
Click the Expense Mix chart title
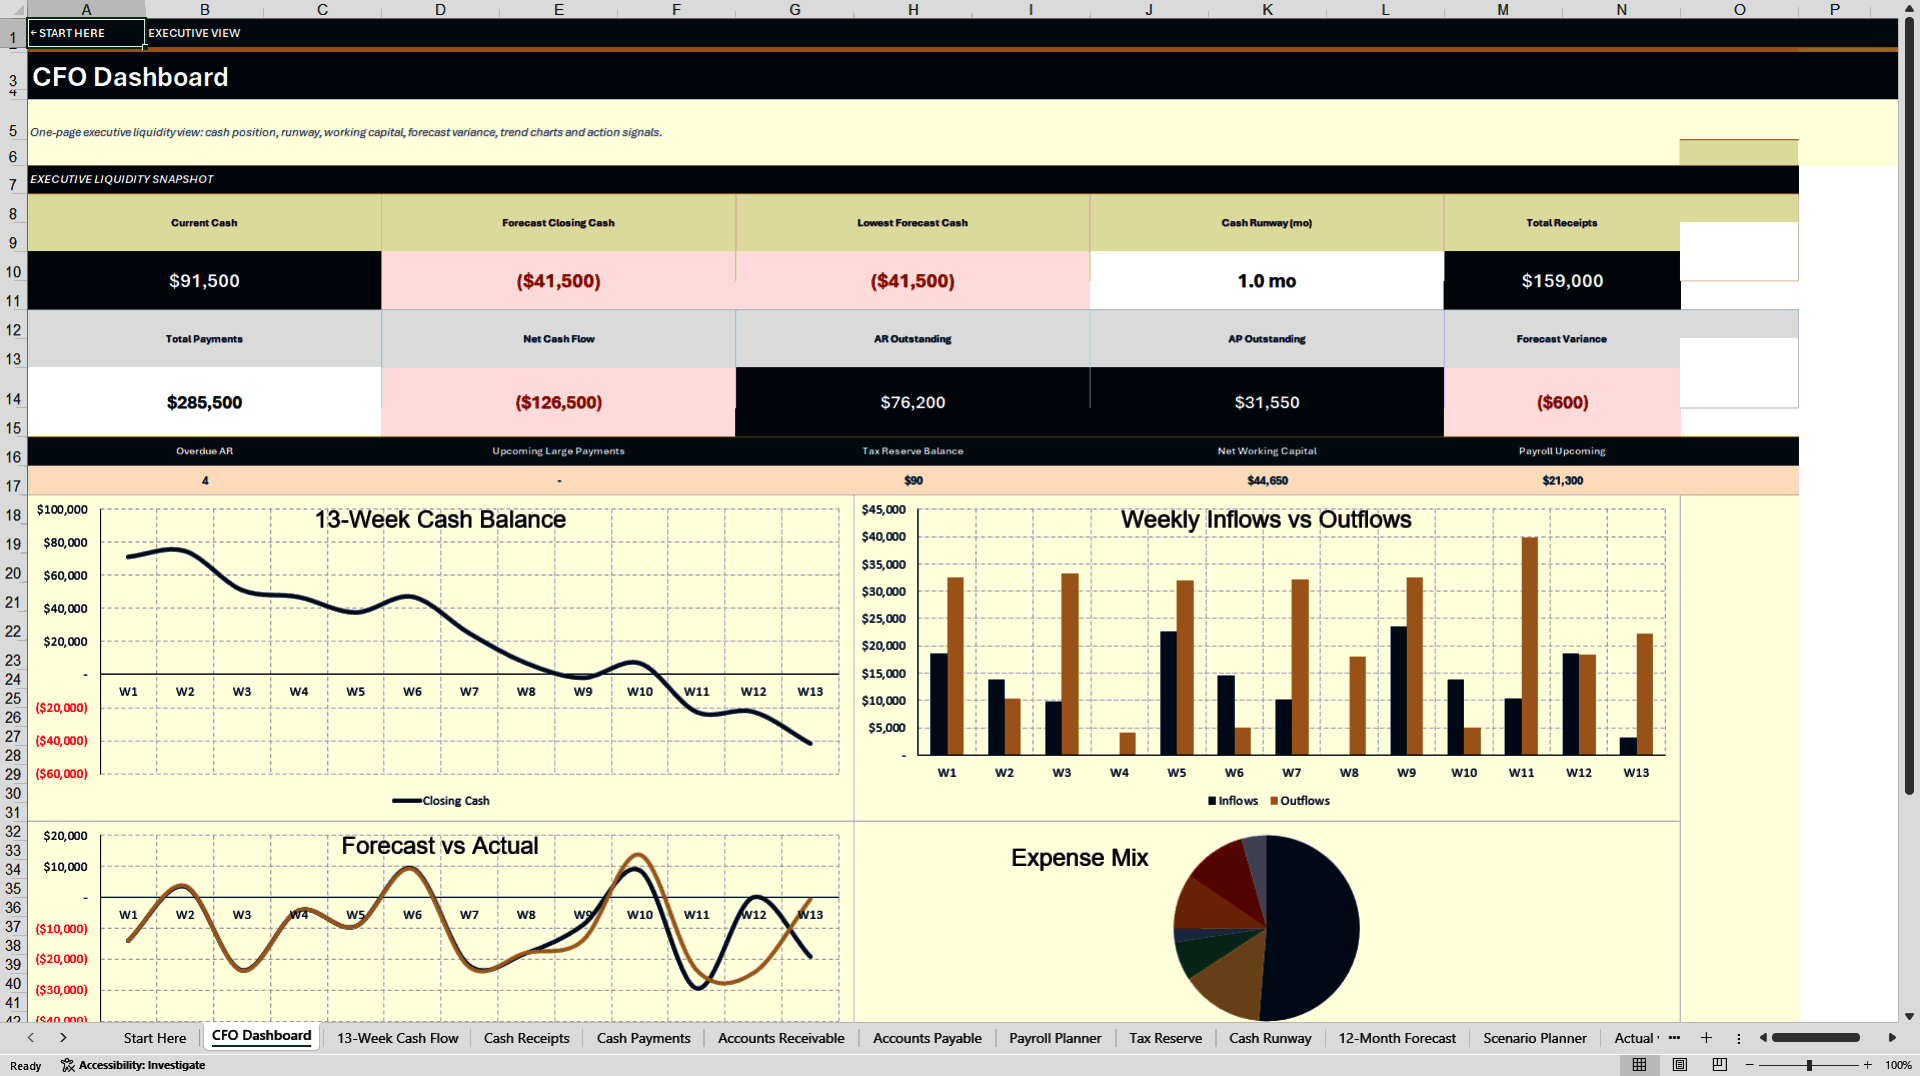[1079, 858]
